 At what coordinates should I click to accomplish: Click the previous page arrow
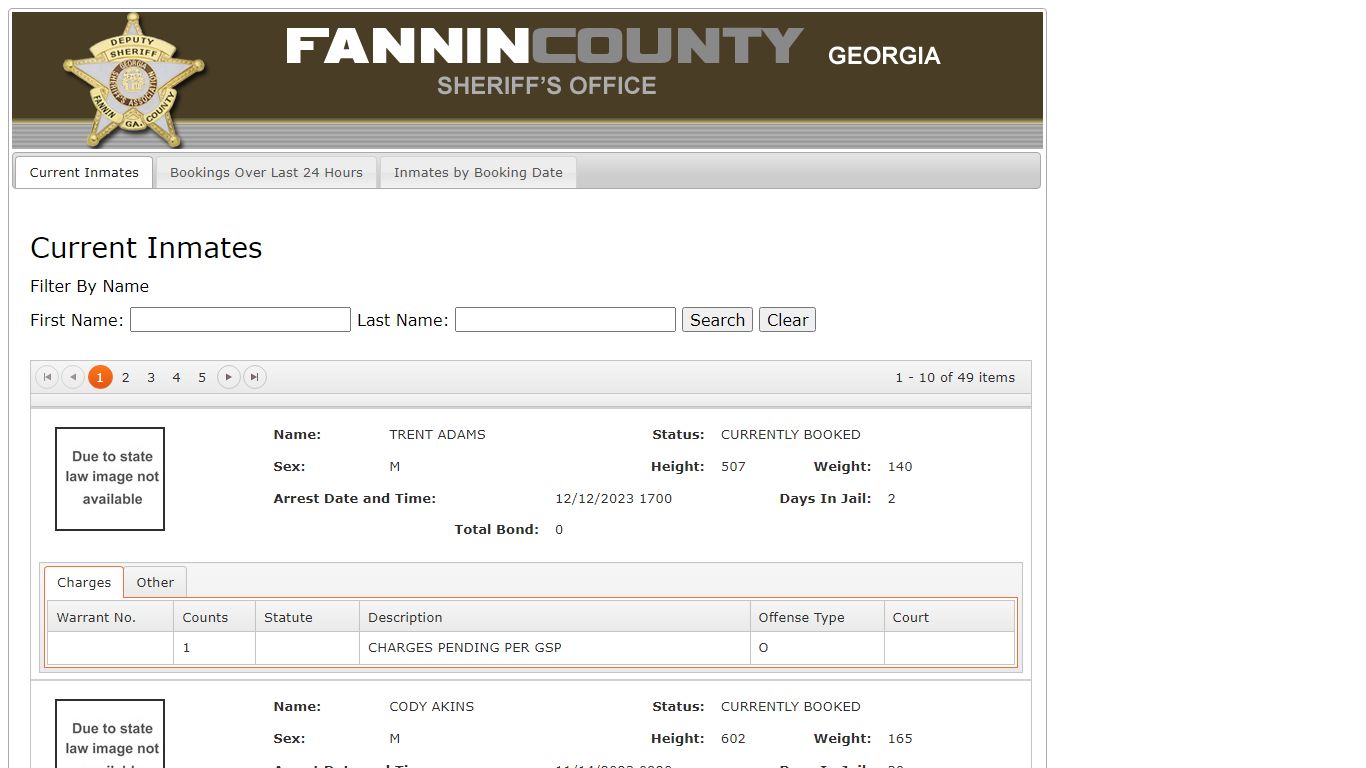tap(73, 377)
